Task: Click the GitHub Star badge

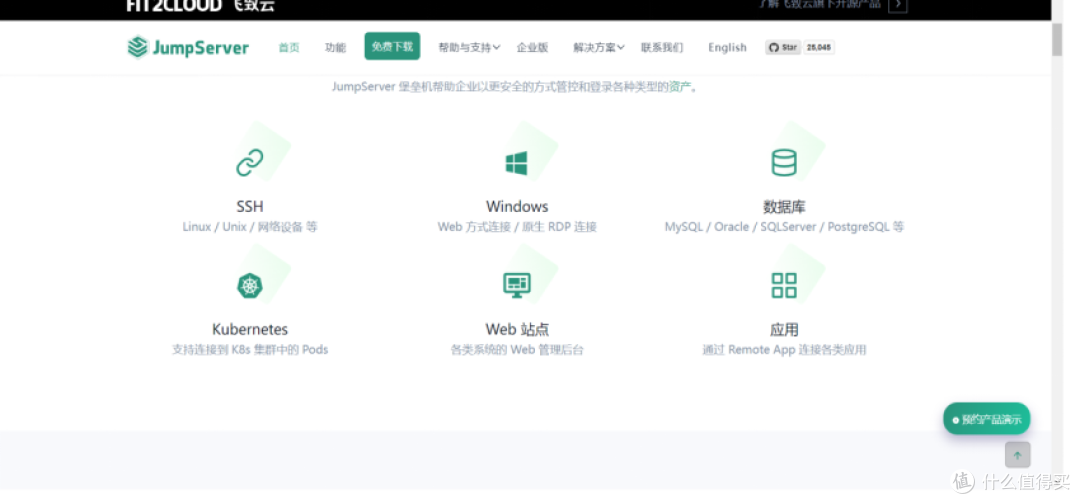Action: (x=783, y=48)
